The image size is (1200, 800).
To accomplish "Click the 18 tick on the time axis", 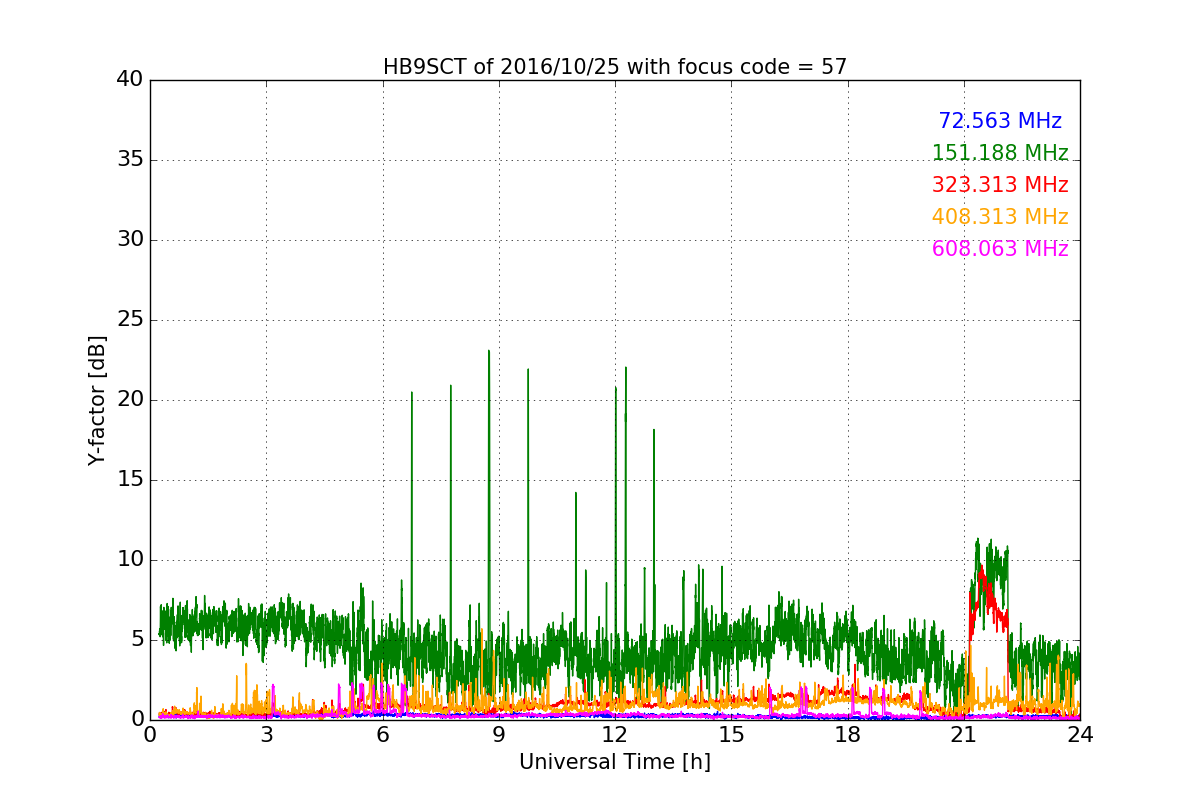I will click(x=848, y=735).
